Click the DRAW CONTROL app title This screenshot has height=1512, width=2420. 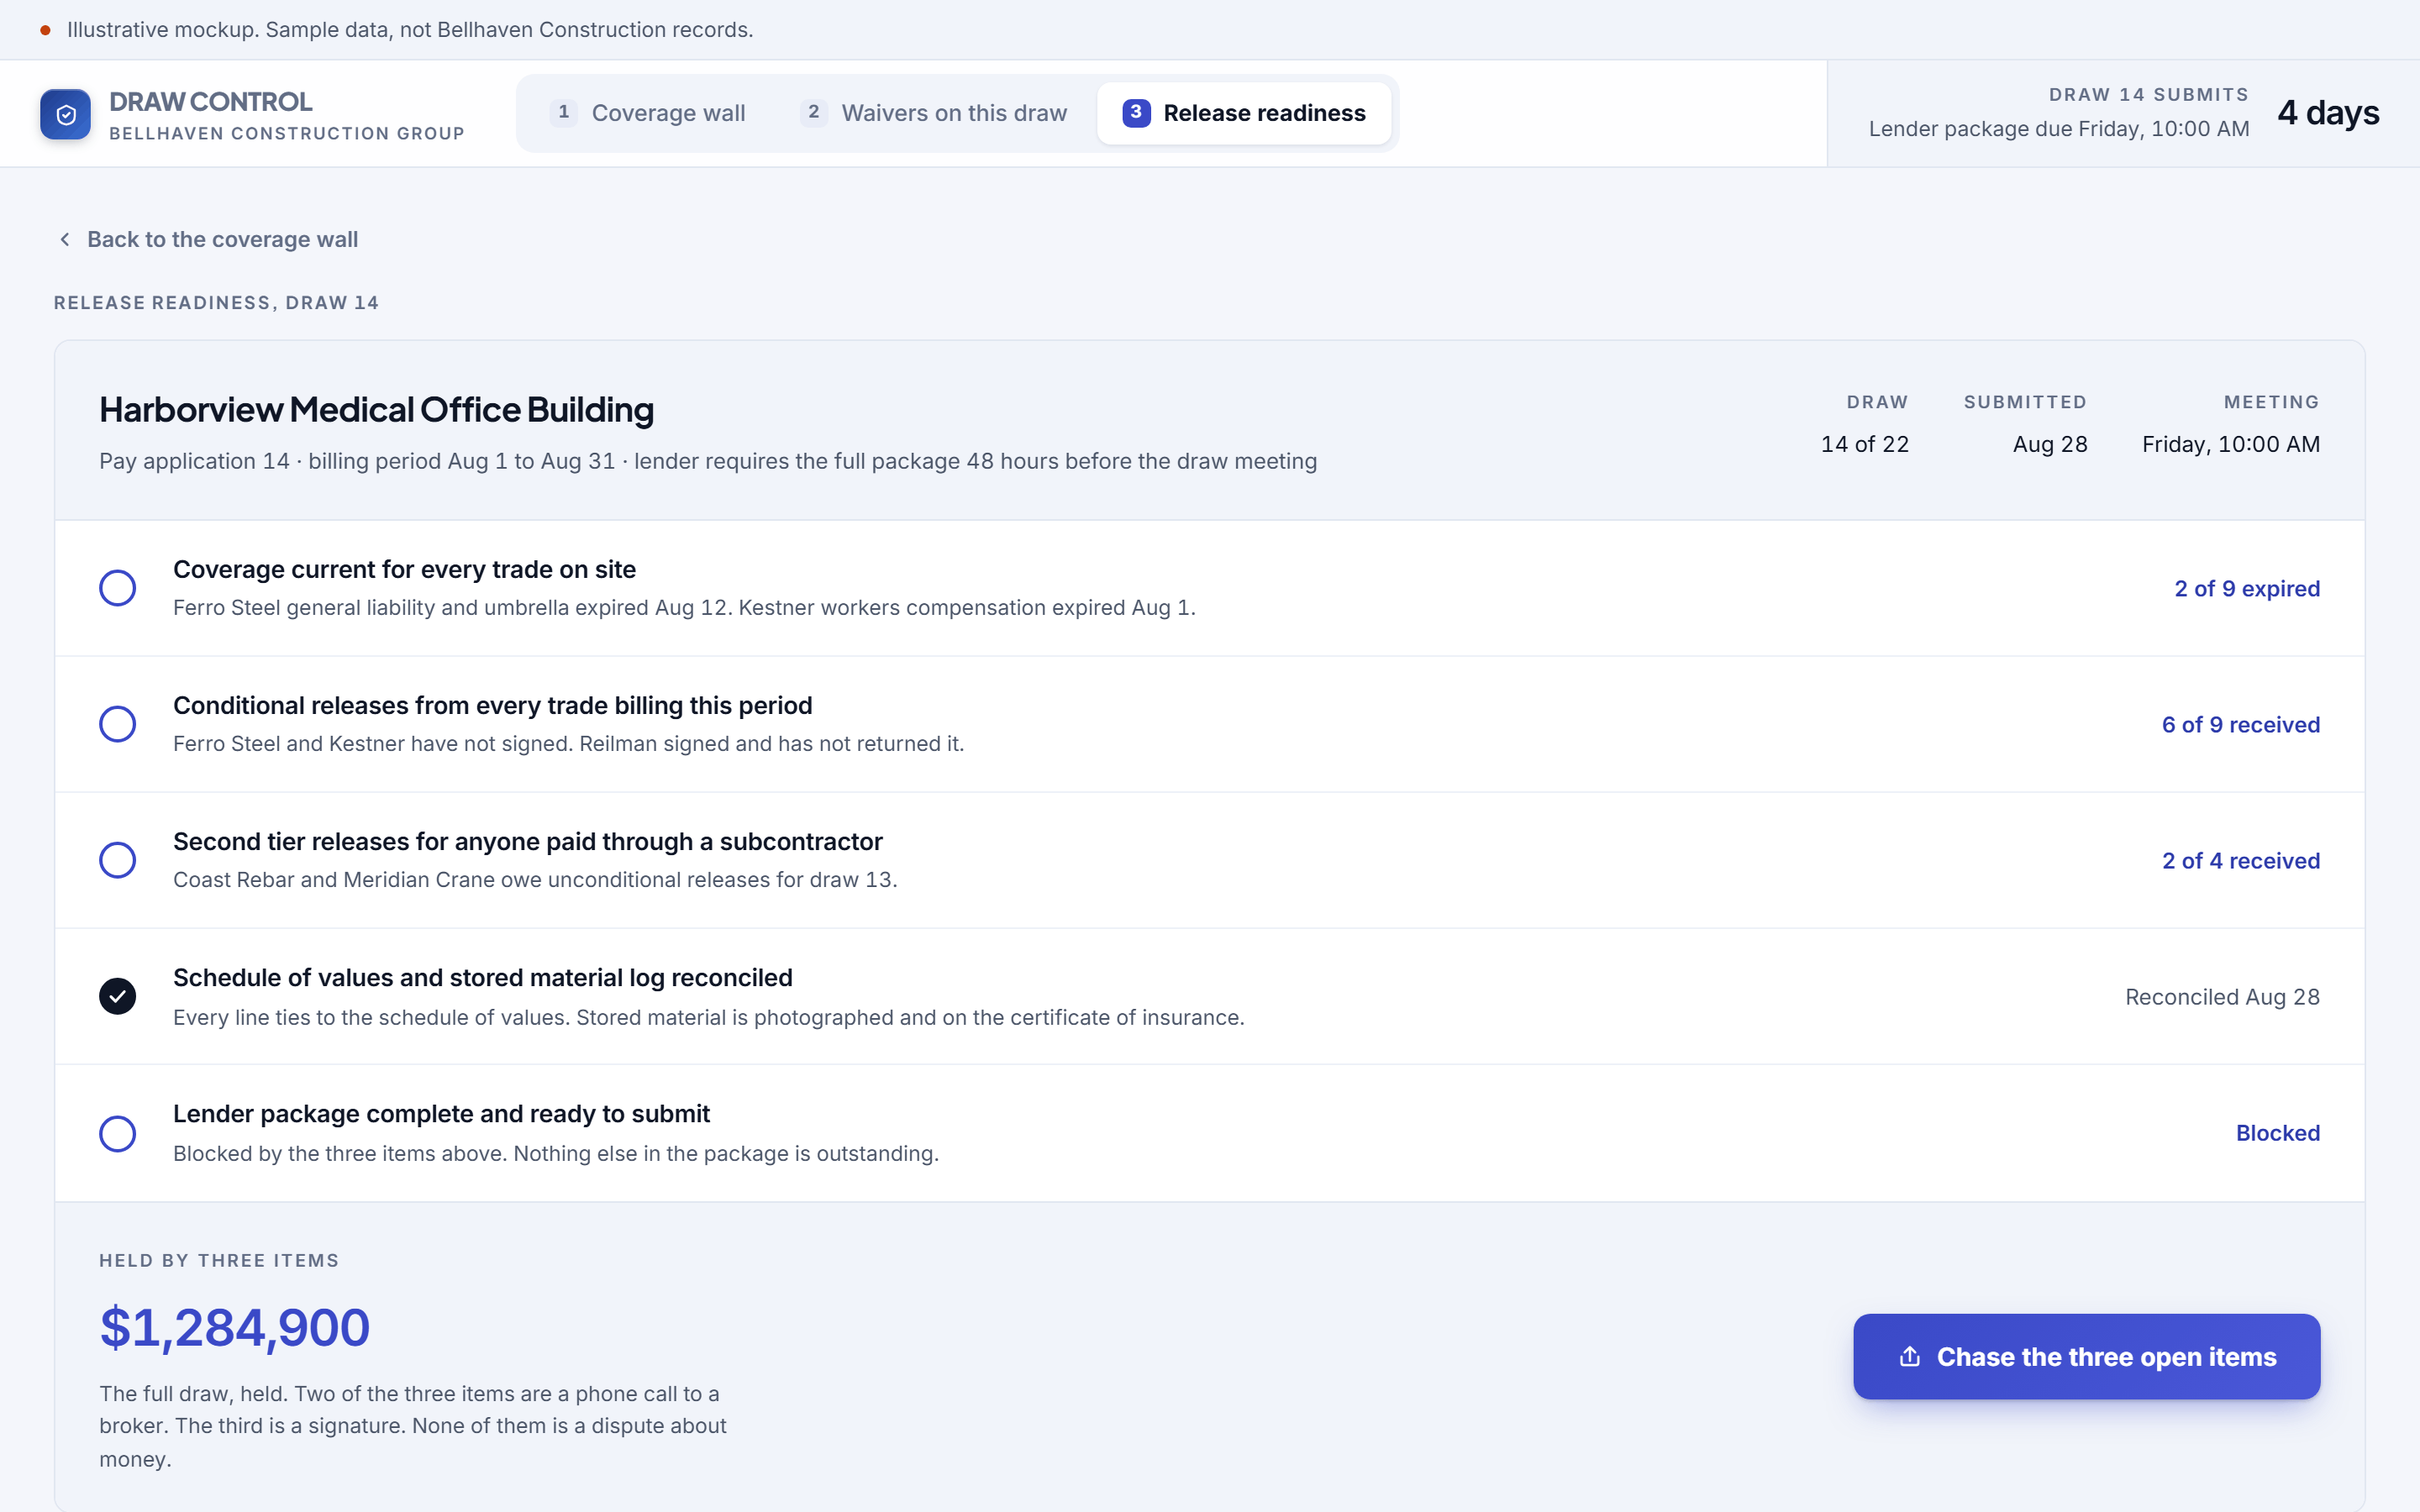coord(211,101)
